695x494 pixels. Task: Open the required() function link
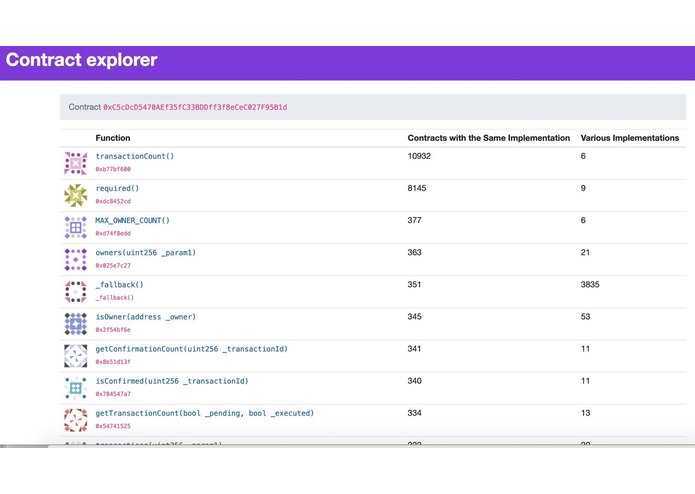pyautogui.click(x=117, y=188)
